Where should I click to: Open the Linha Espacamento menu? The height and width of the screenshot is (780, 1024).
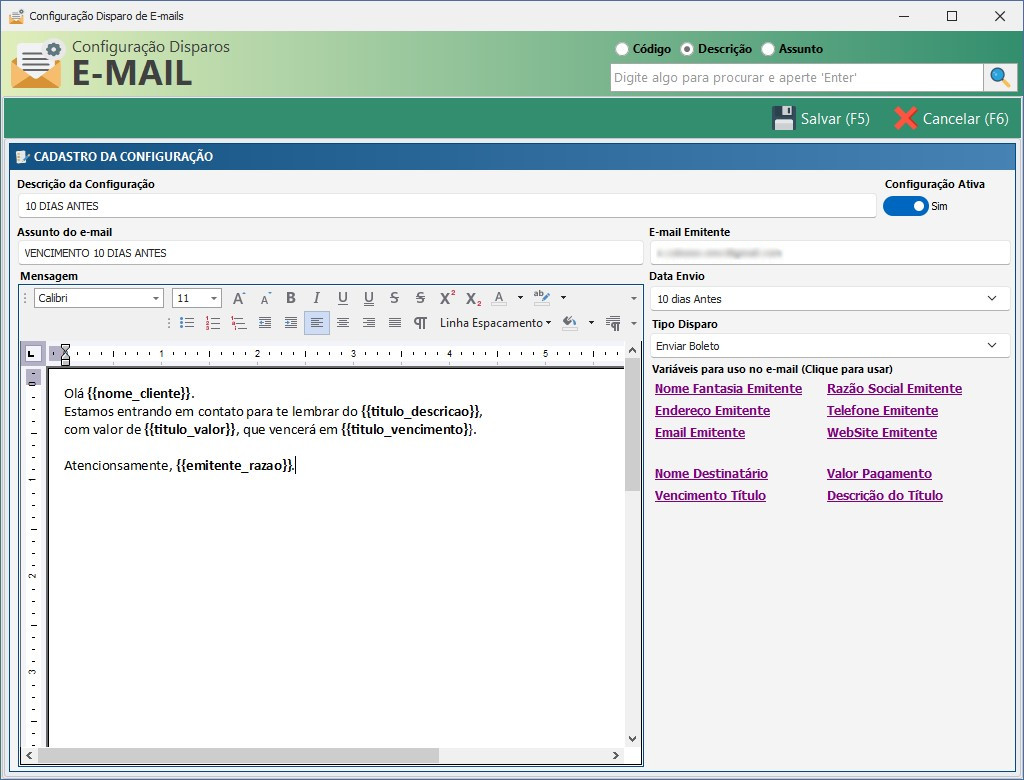tap(495, 323)
